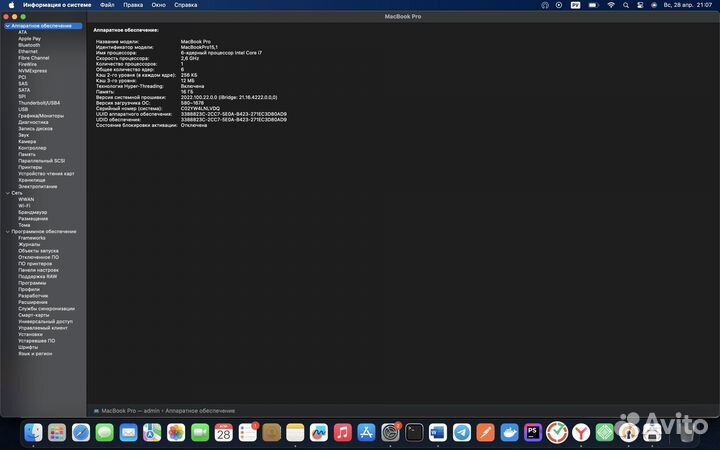Open Microsoft Word in the Dock
This screenshot has height=450, width=720.
[438, 432]
